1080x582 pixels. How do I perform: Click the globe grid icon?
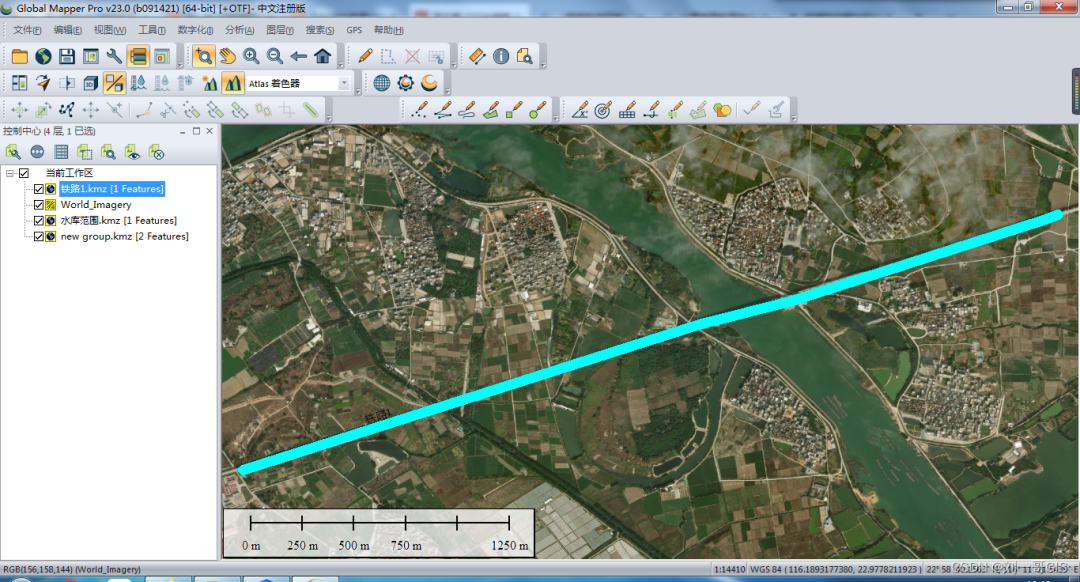[x=382, y=83]
